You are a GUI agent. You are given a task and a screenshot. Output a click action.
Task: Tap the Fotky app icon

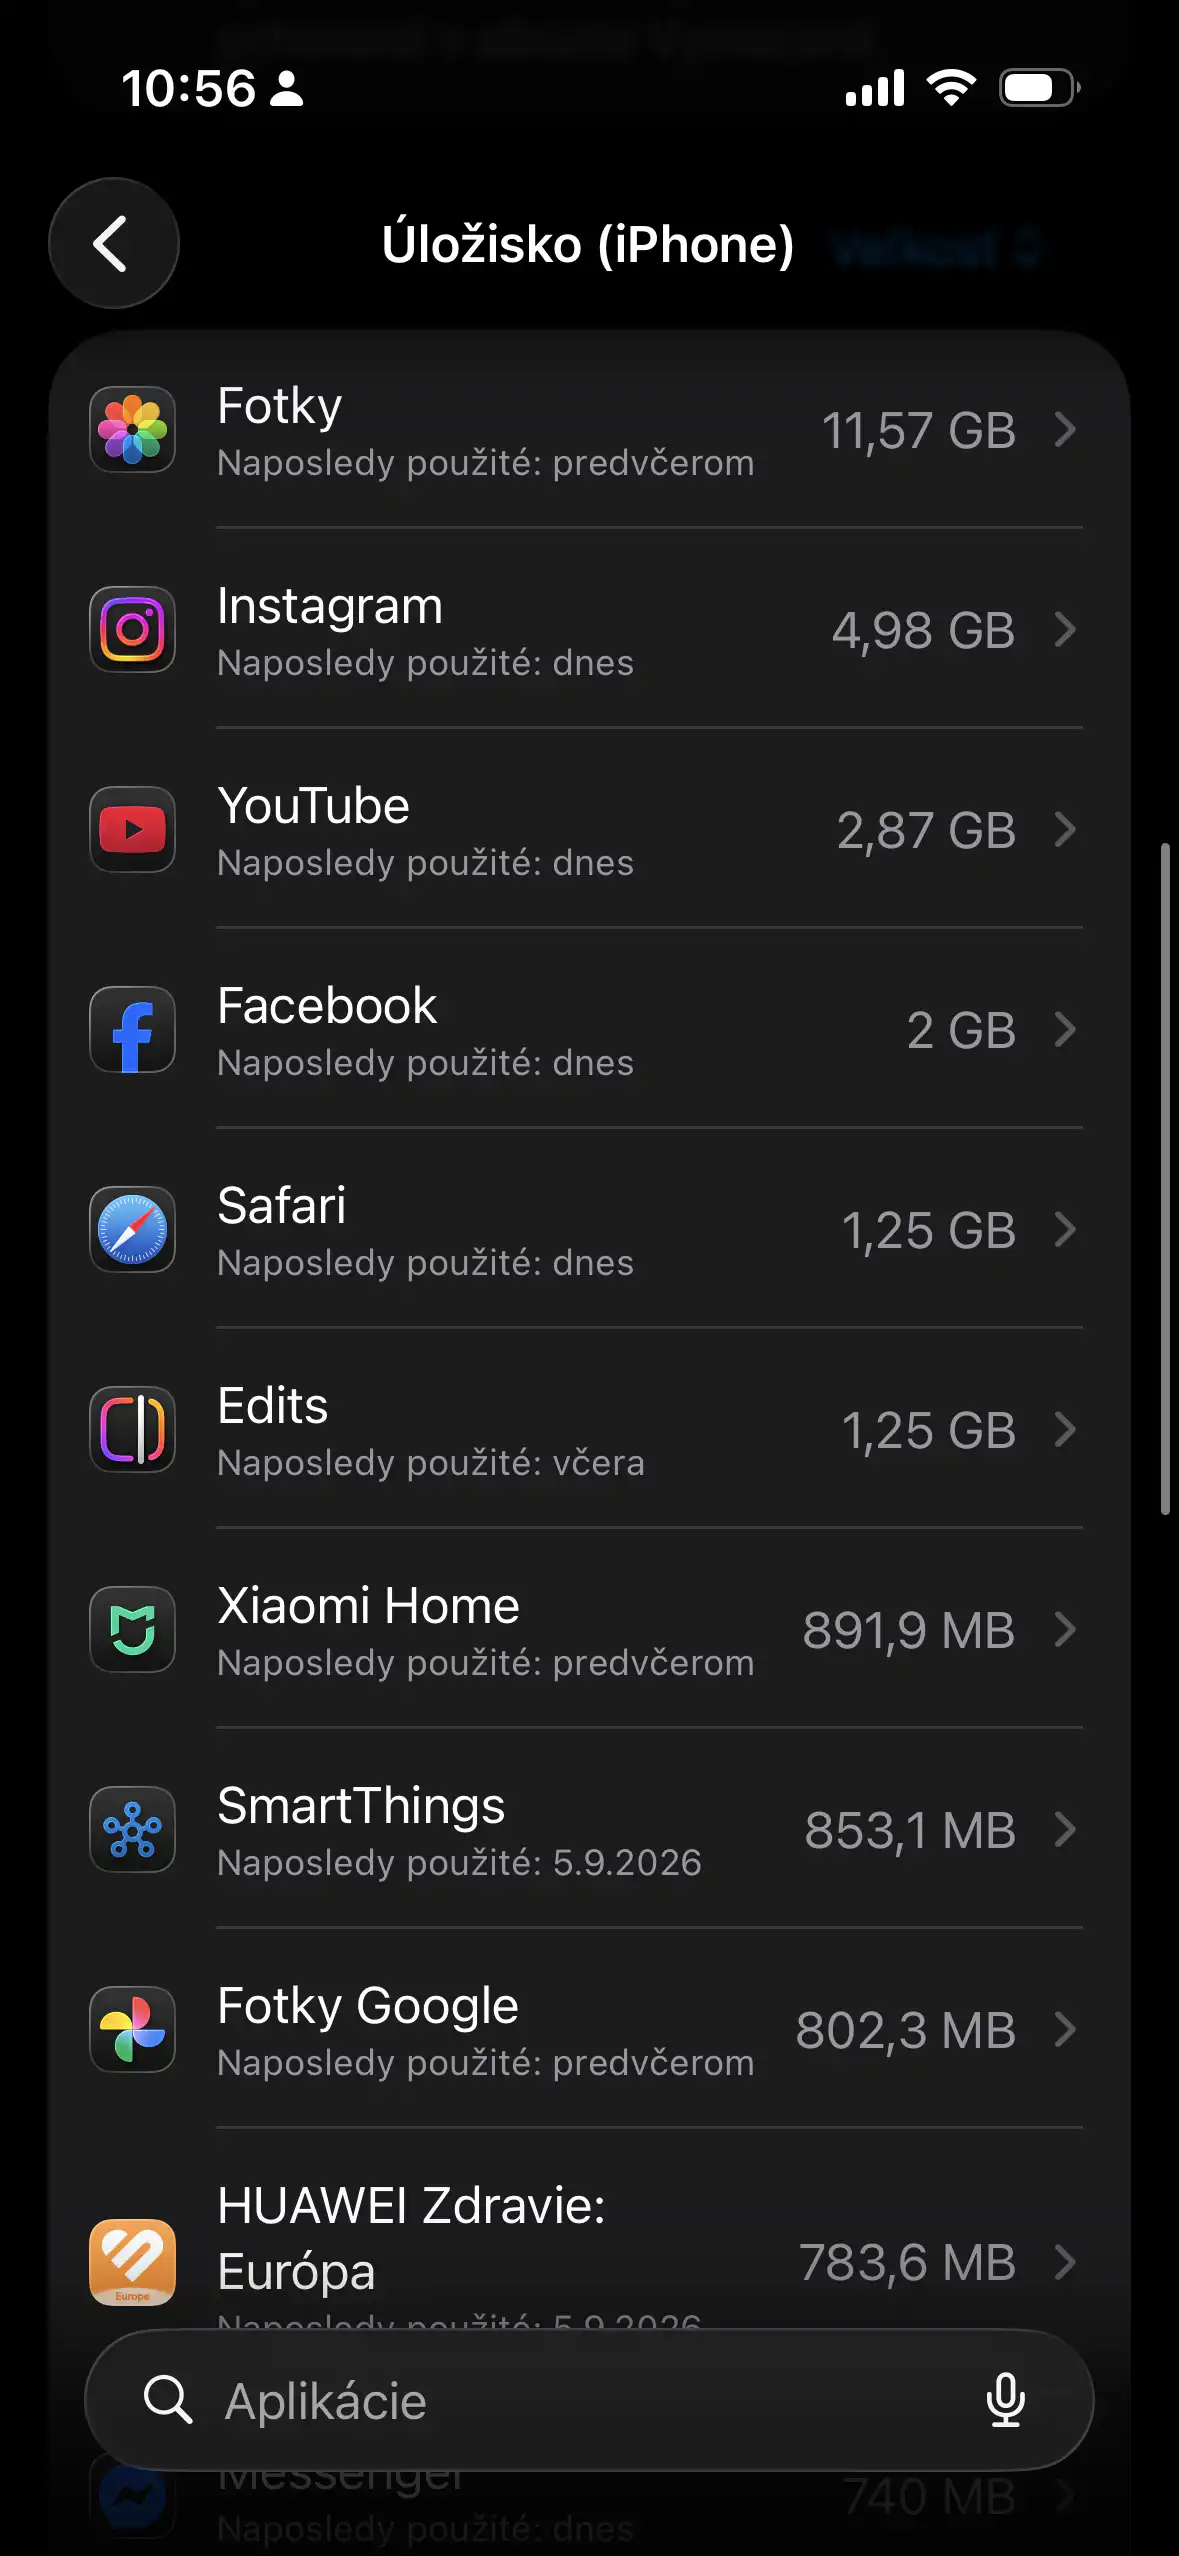132,430
